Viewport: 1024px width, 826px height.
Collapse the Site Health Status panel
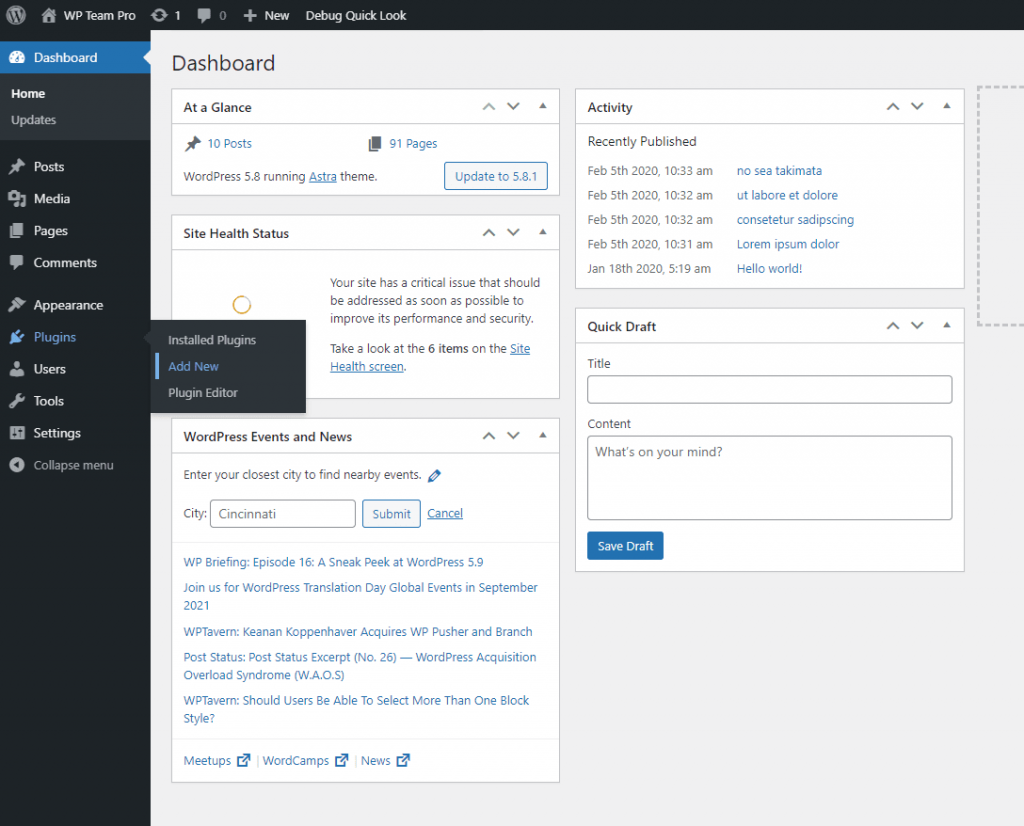(543, 232)
